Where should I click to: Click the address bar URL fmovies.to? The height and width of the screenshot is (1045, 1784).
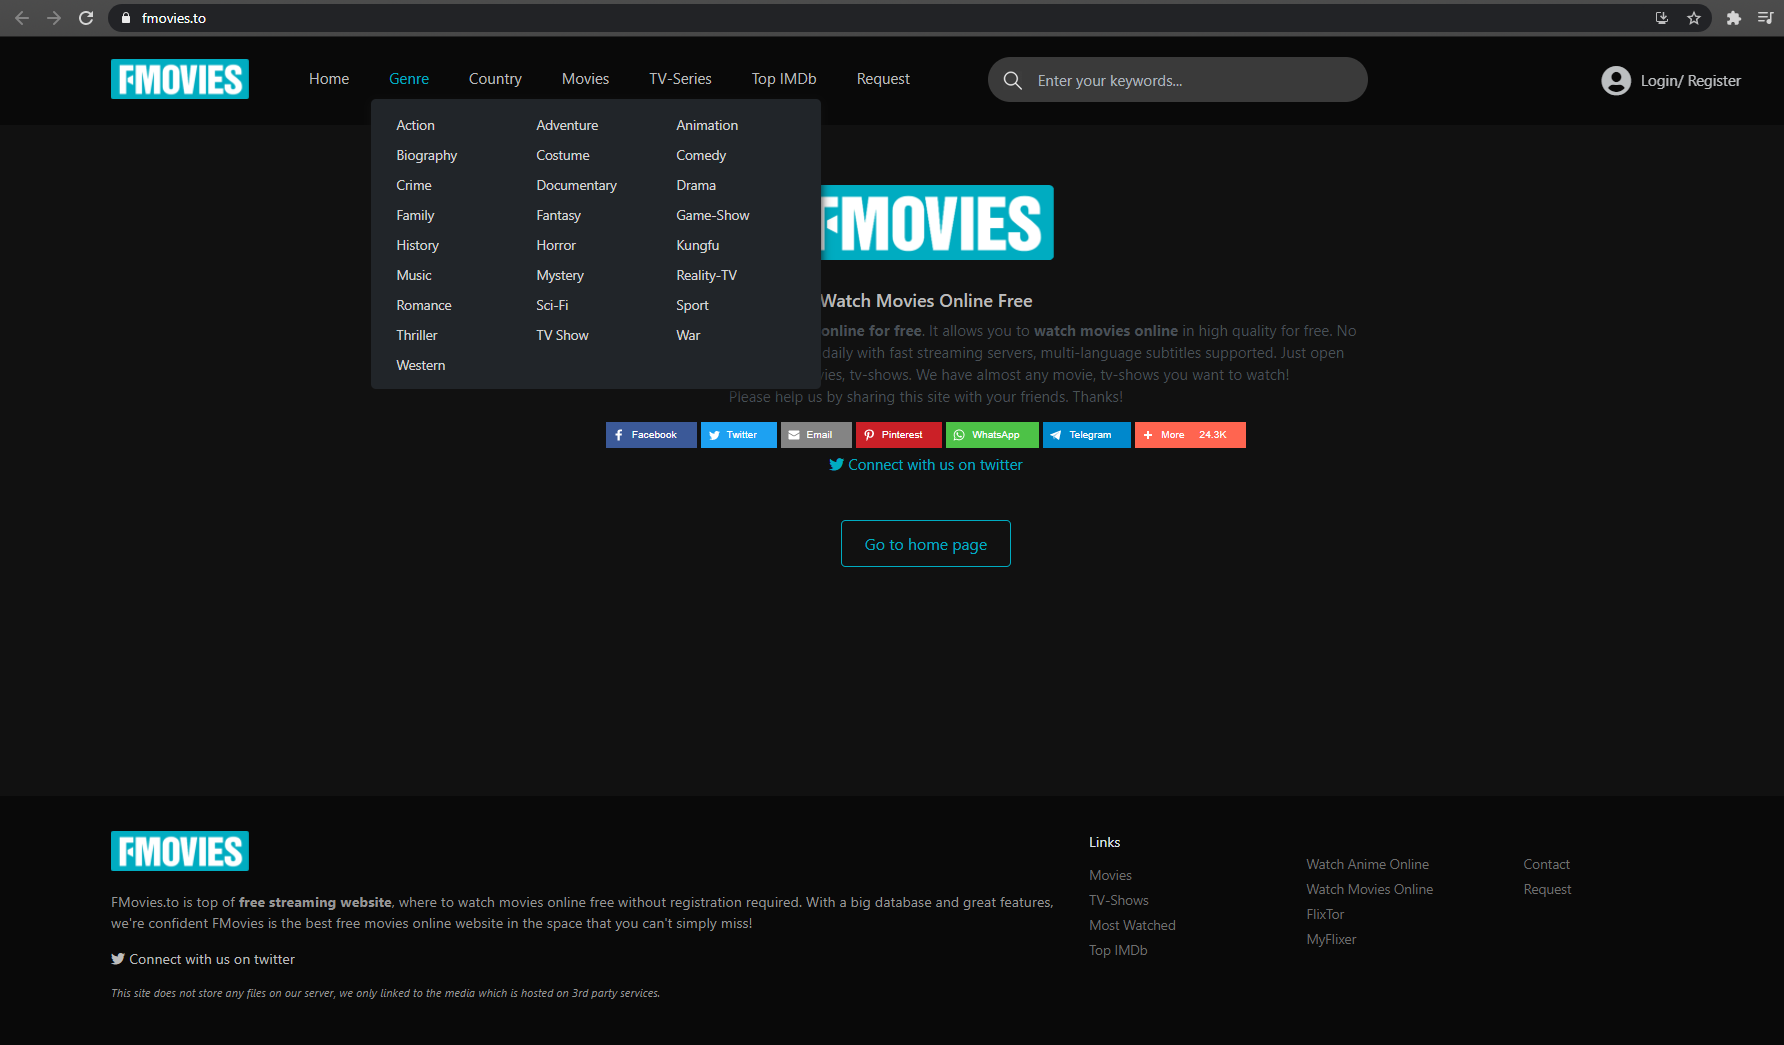(174, 18)
